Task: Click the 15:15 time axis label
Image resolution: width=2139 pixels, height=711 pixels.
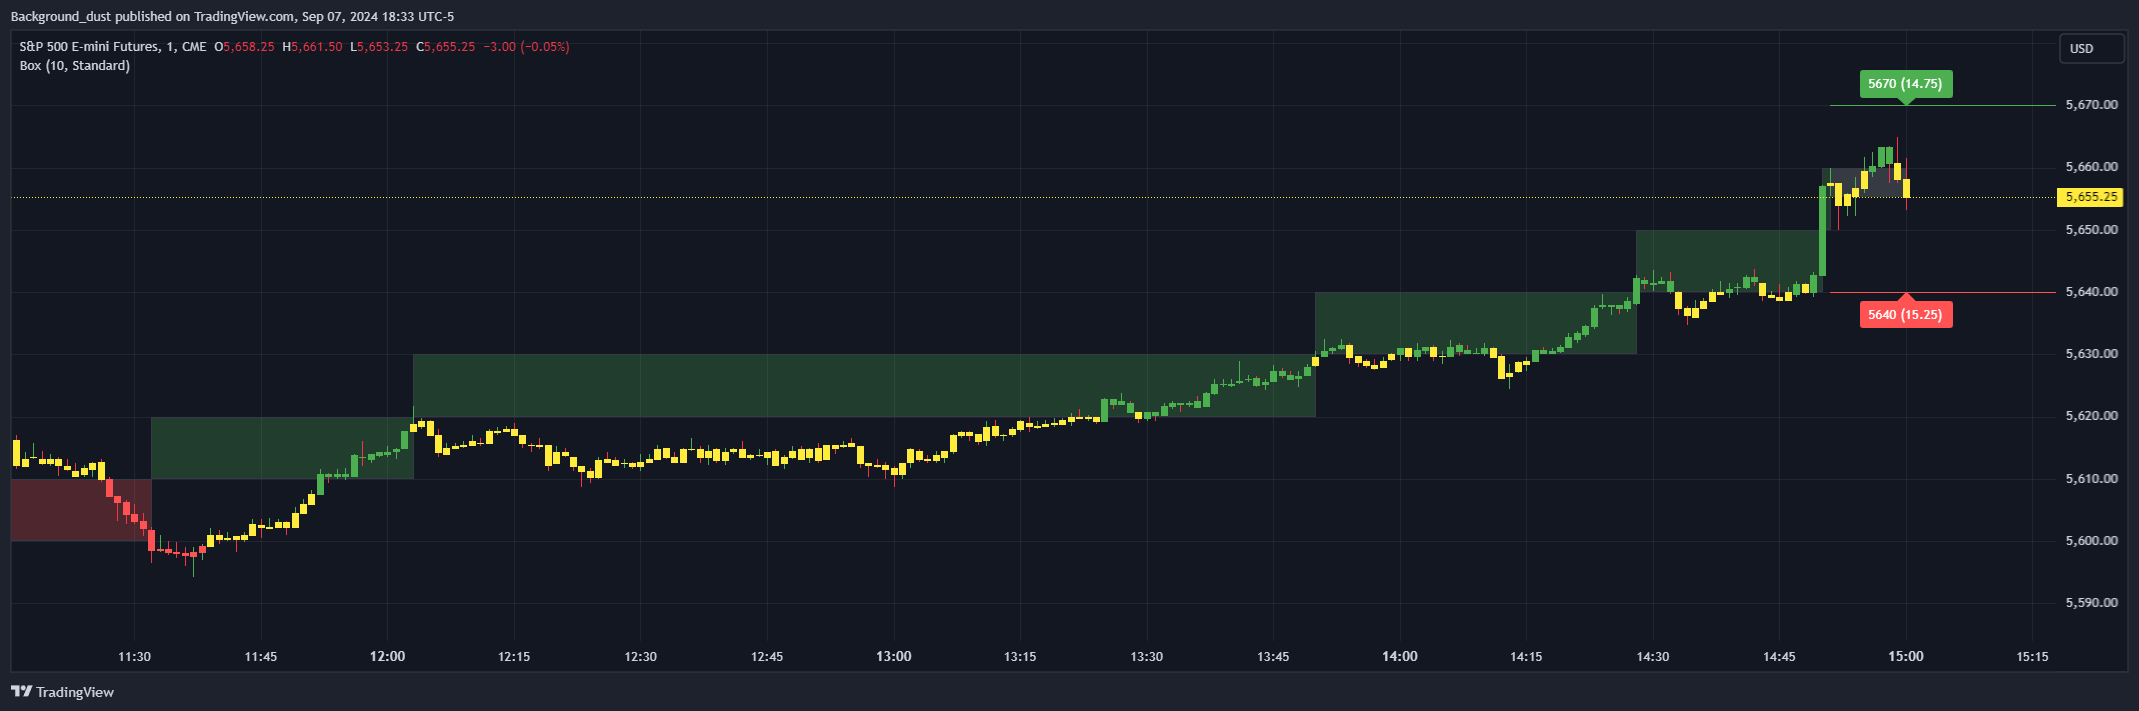Action: click(x=2032, y=657)
